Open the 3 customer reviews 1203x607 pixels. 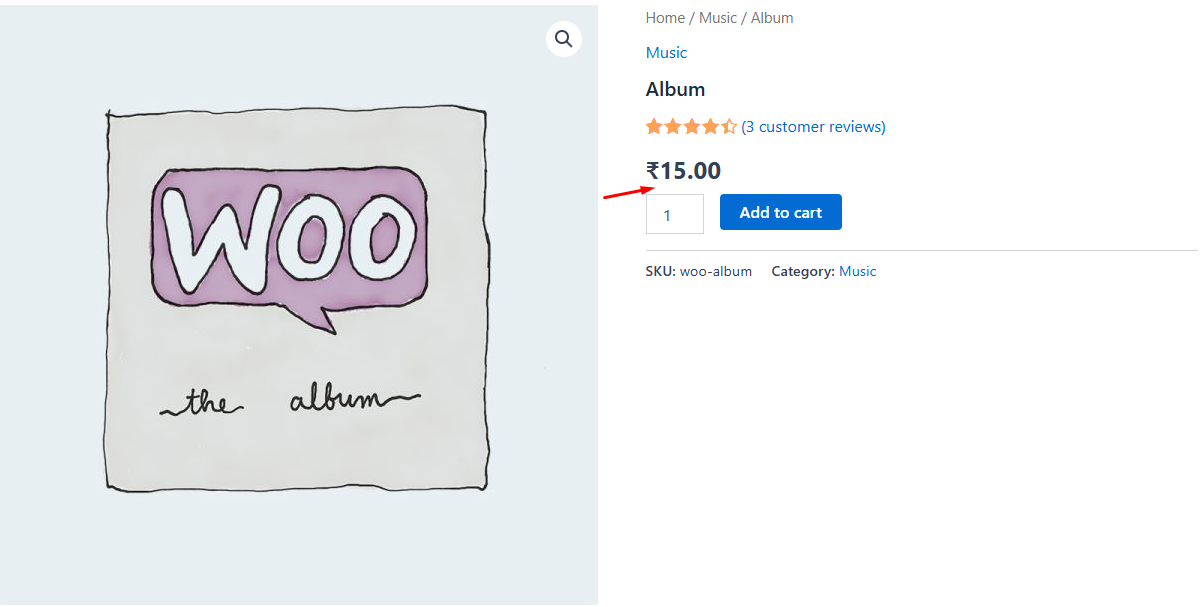[813, 126]
